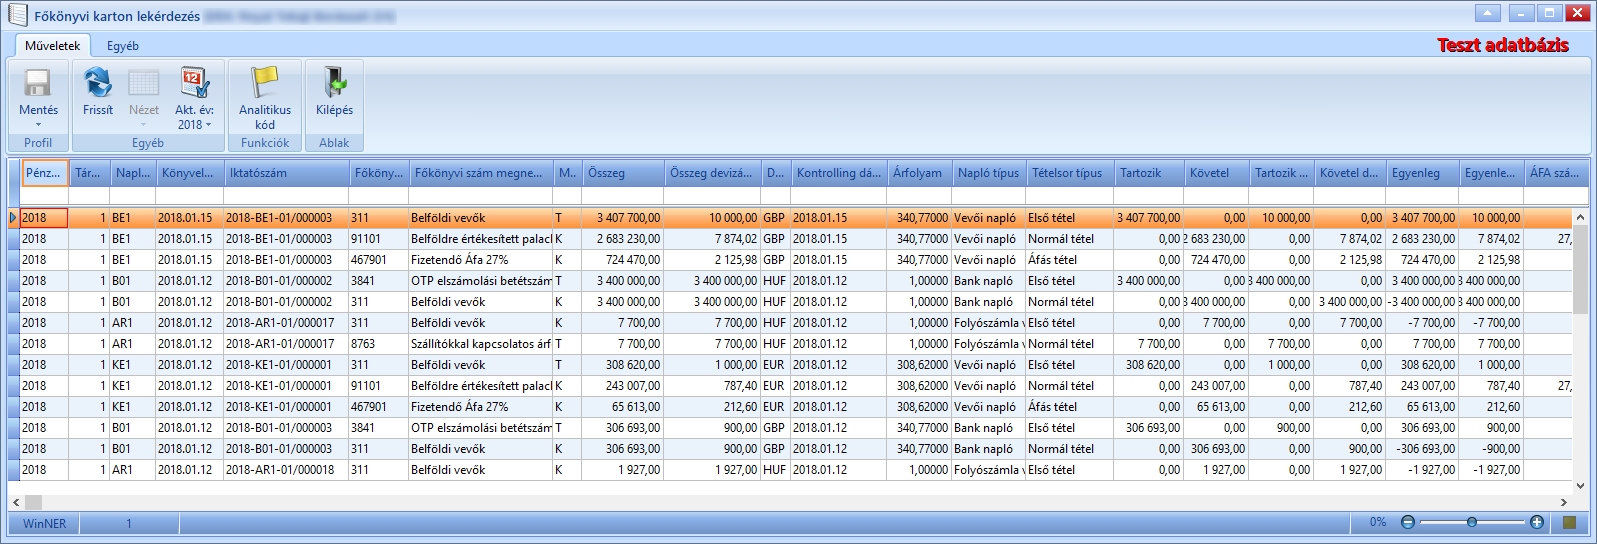Click the square icon at status bar end
This screenshot has width=1597, height=544.
pyautogui.click(x=1569, y=522)
